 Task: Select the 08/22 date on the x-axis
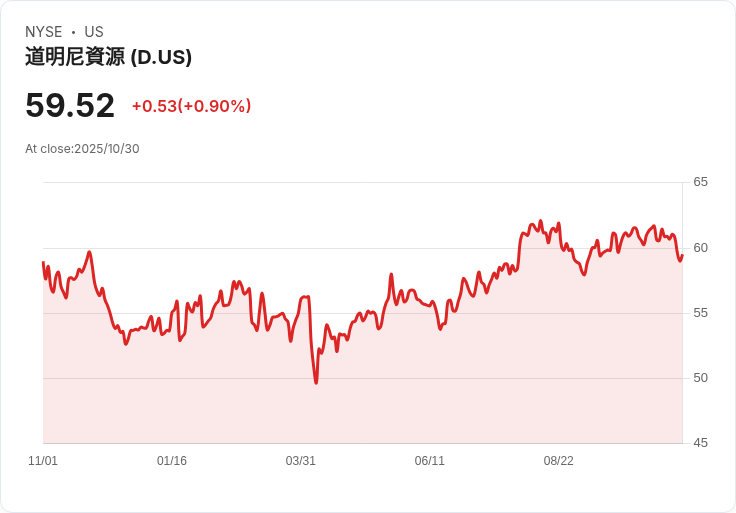[x=559, y=461]
